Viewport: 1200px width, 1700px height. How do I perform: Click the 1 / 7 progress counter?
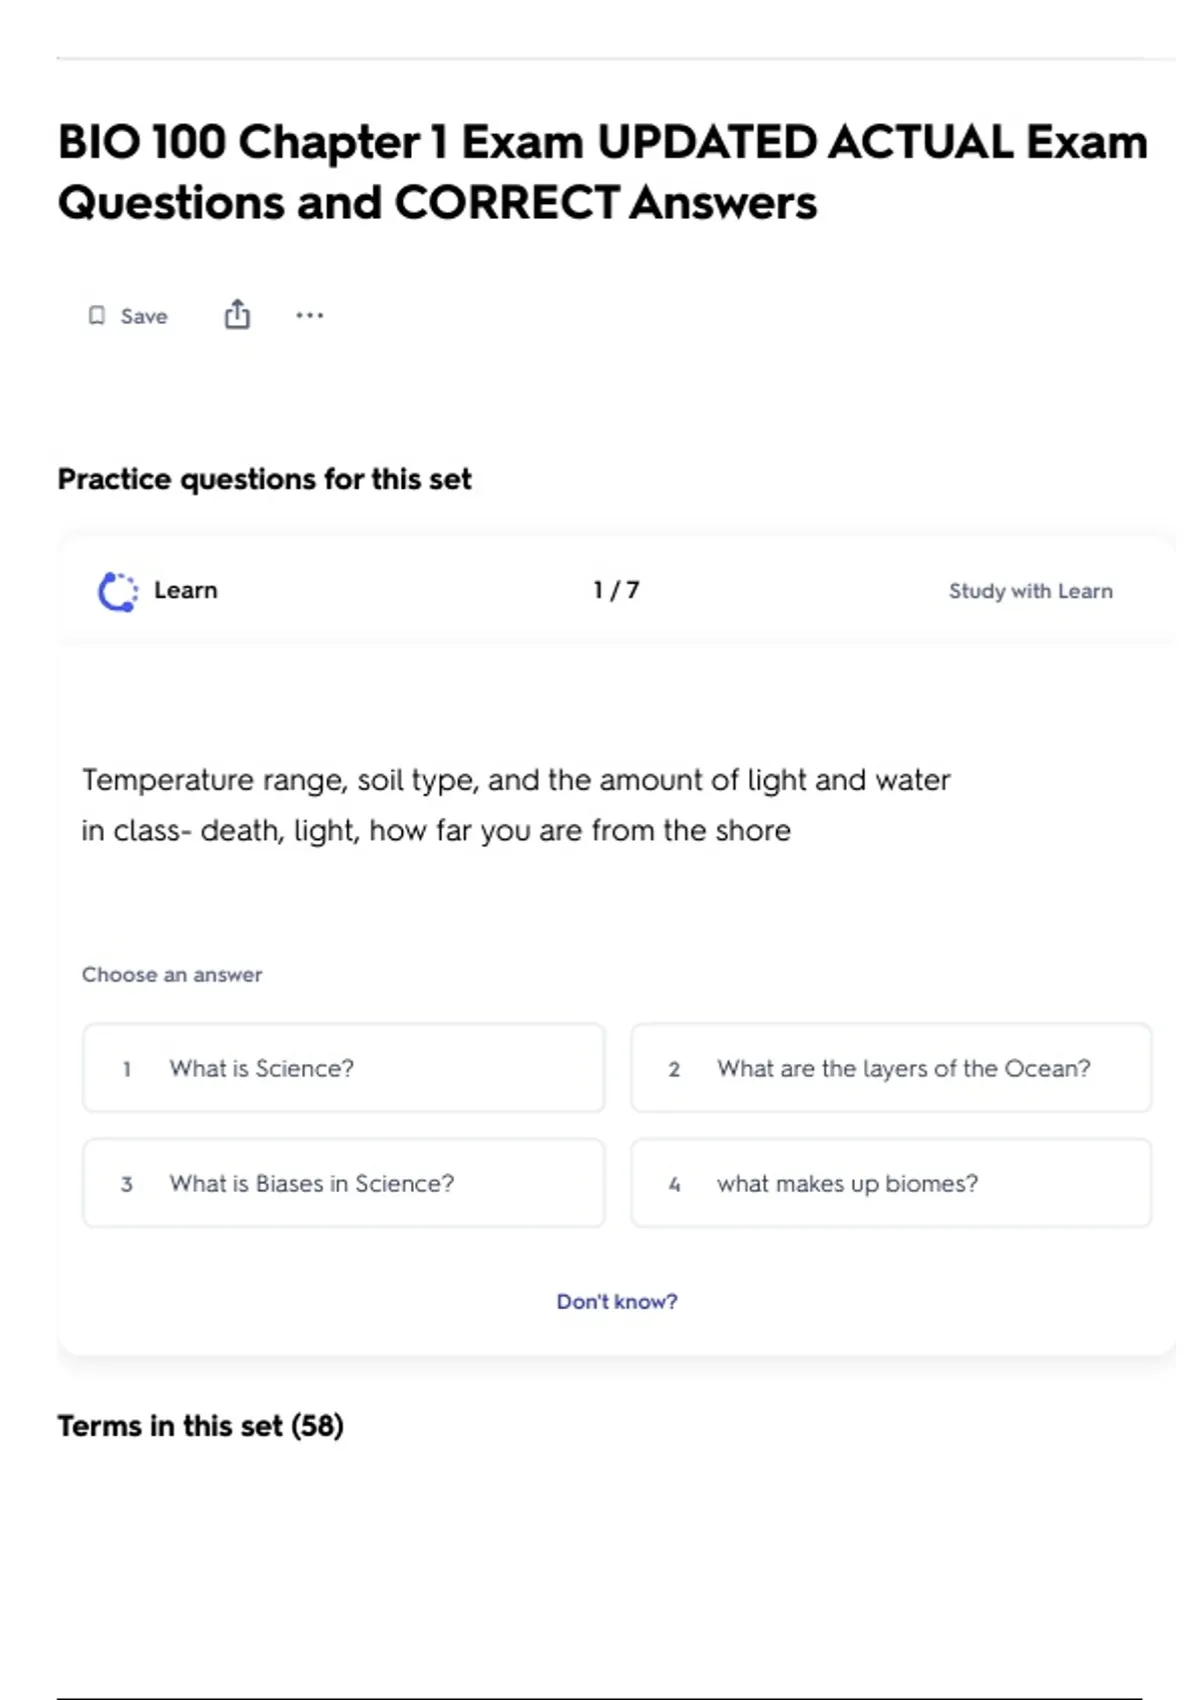616,590
